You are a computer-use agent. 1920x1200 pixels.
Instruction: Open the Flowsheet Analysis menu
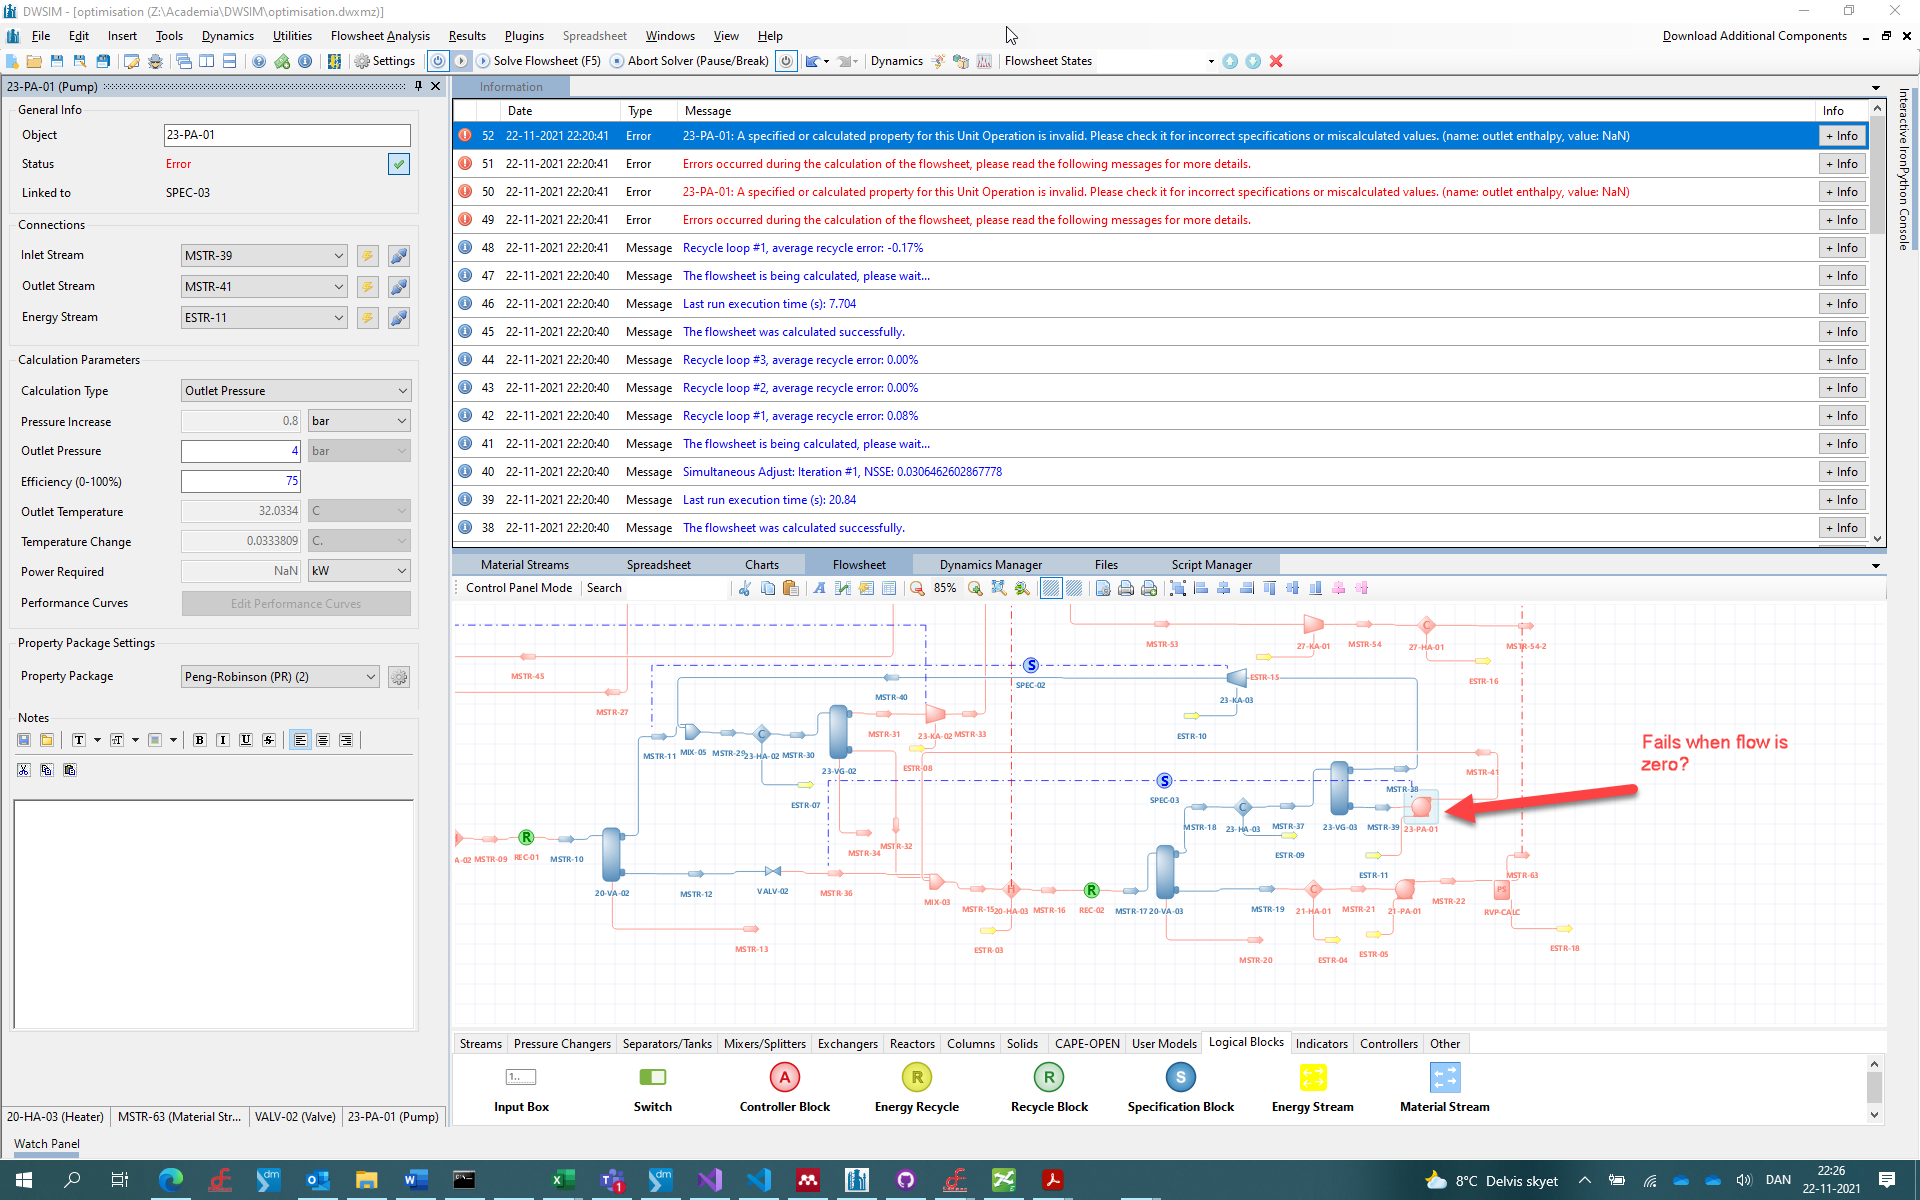coord(380,36)
